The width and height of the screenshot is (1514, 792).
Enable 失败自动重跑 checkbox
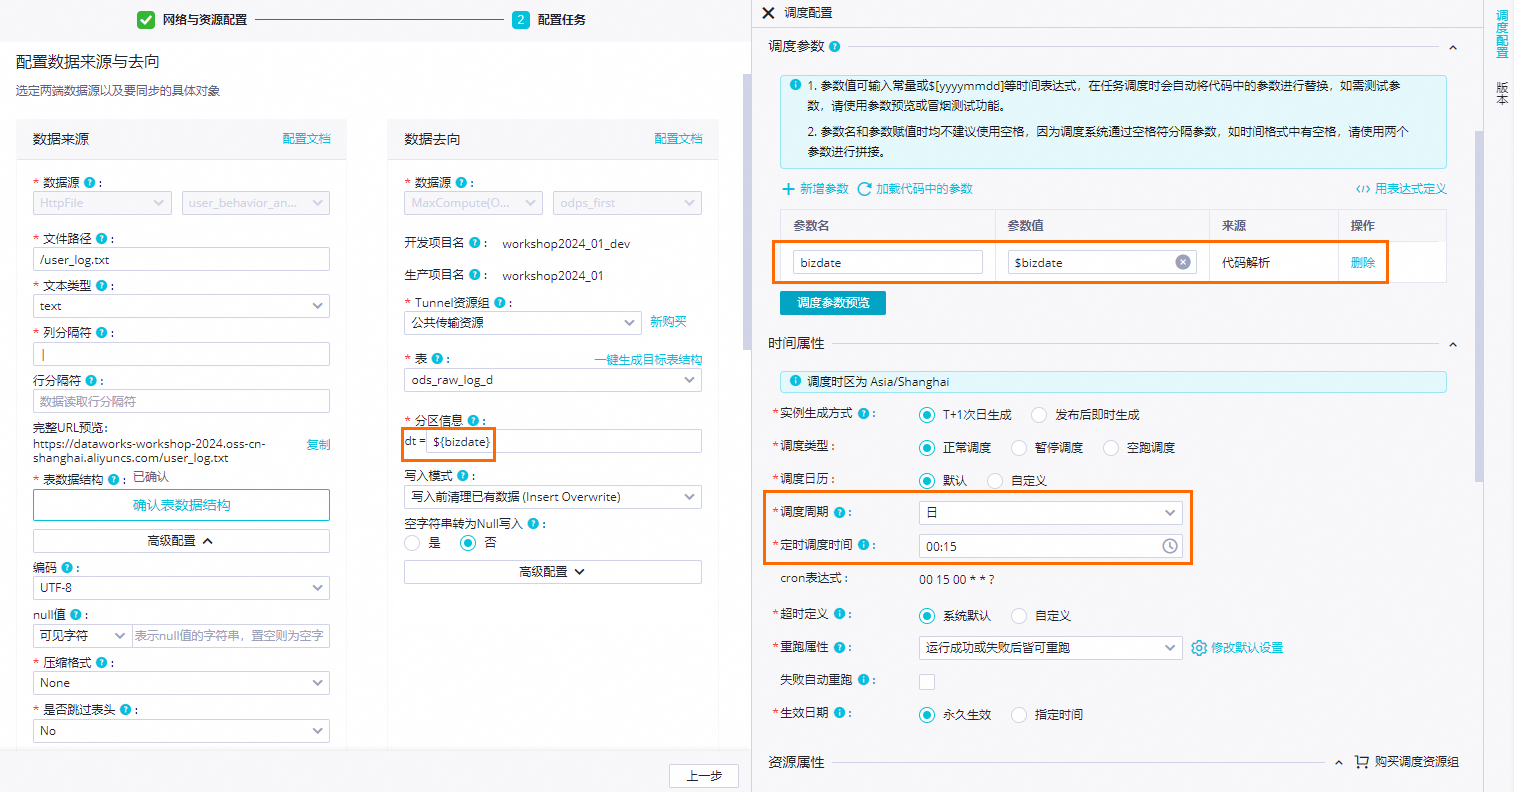[927, 682]
